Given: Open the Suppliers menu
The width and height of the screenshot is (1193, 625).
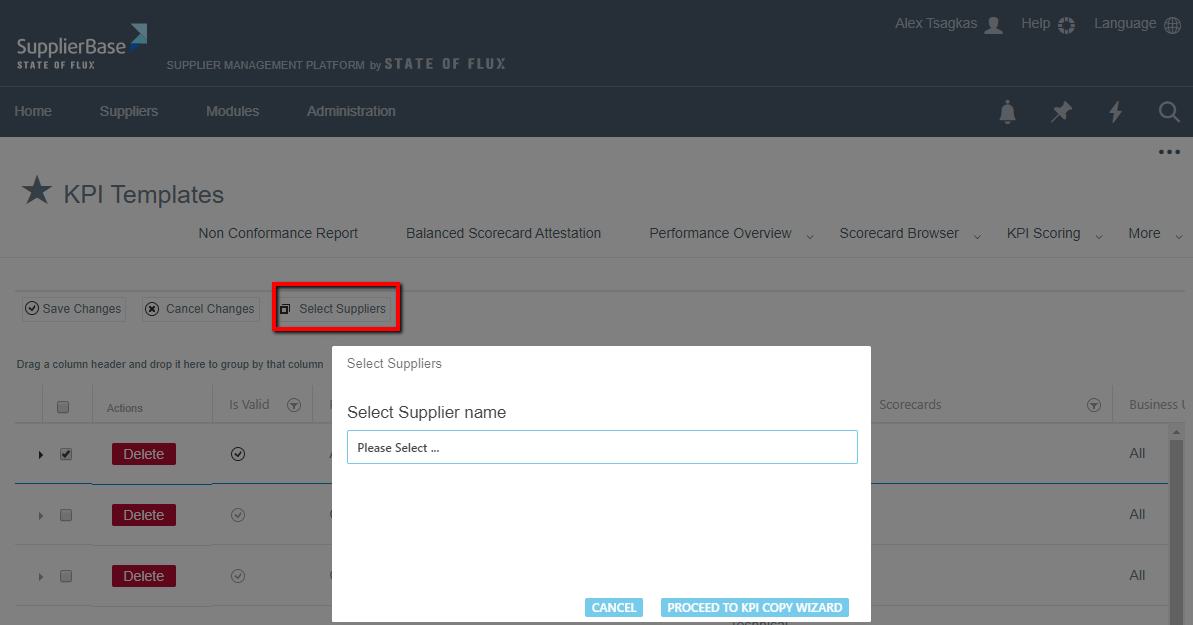Looking at the screenshot, I should click(128, 111).
